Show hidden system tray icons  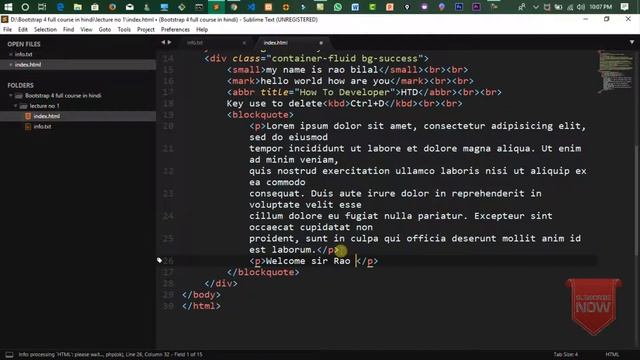[x=536, y=7]
